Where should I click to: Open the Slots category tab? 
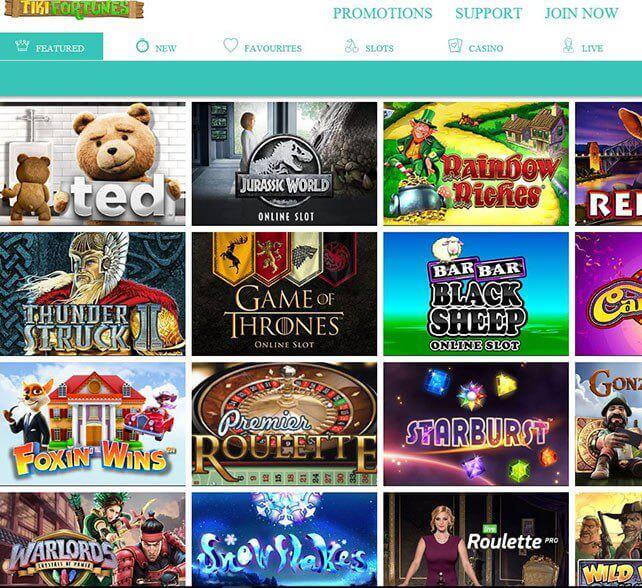pos(369,47)
